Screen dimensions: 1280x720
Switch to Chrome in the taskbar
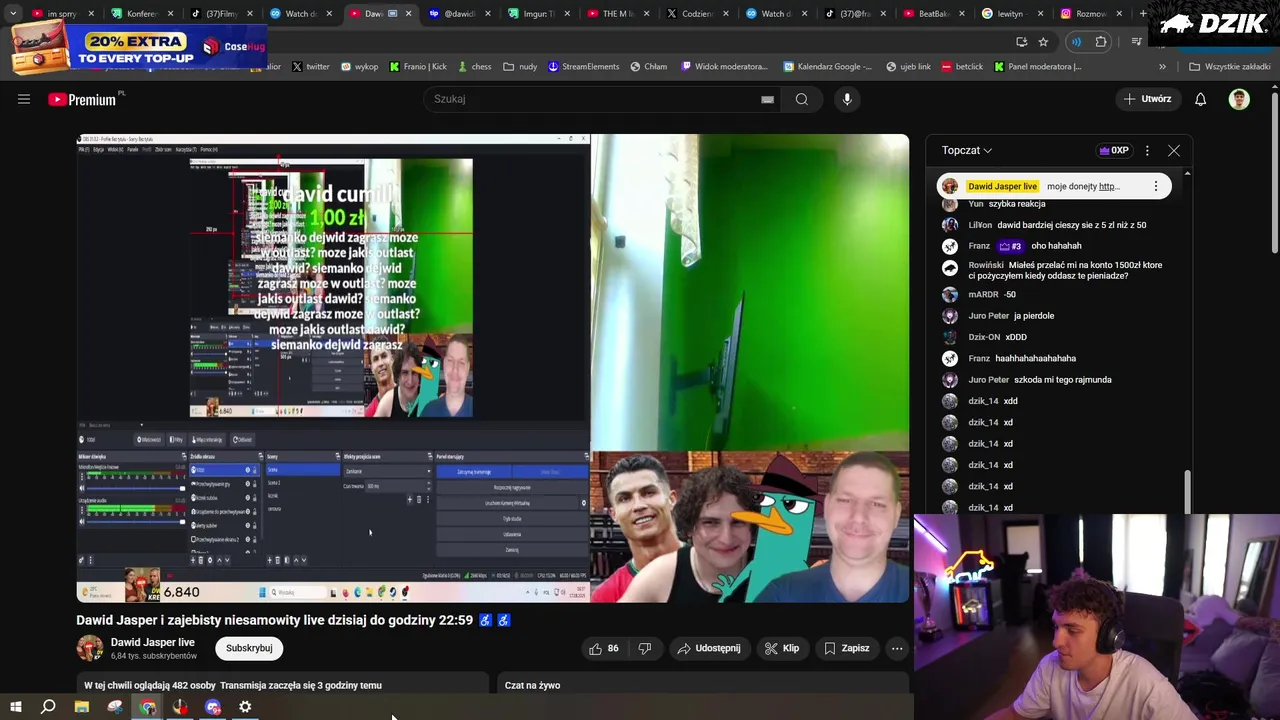pos(148,707)
